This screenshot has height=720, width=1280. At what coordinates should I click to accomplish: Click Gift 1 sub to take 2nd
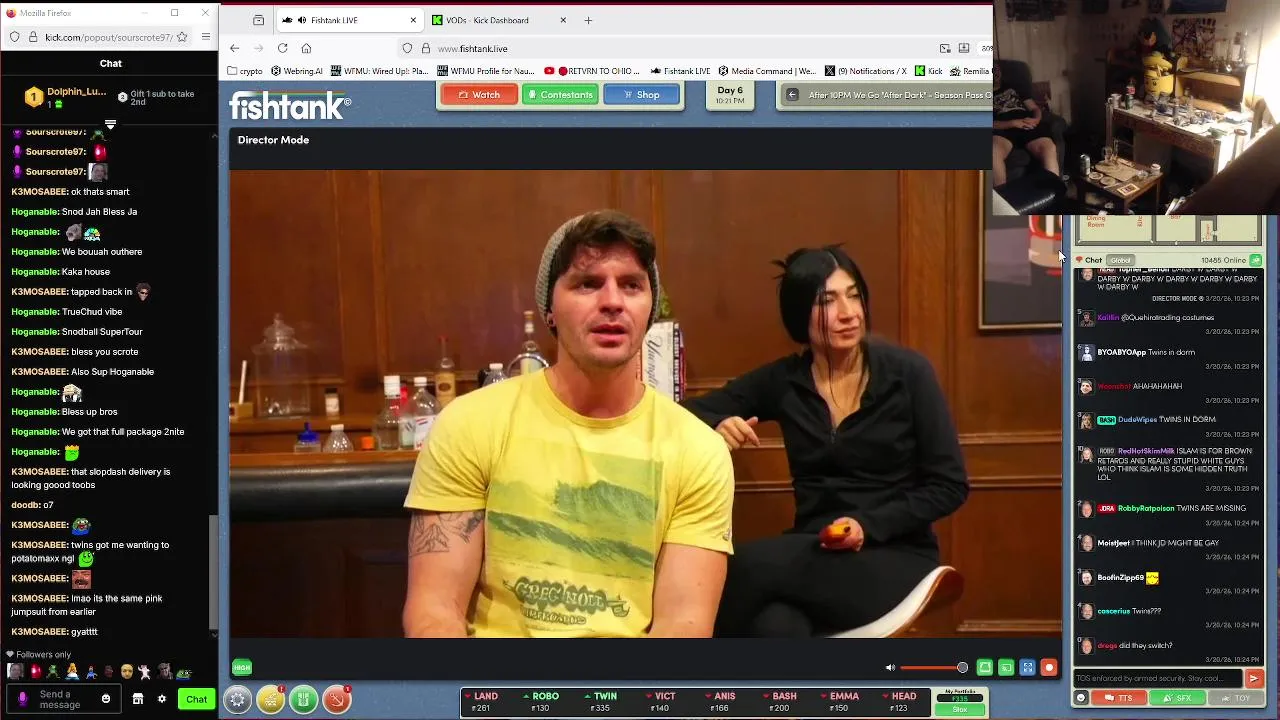[156, 97]
